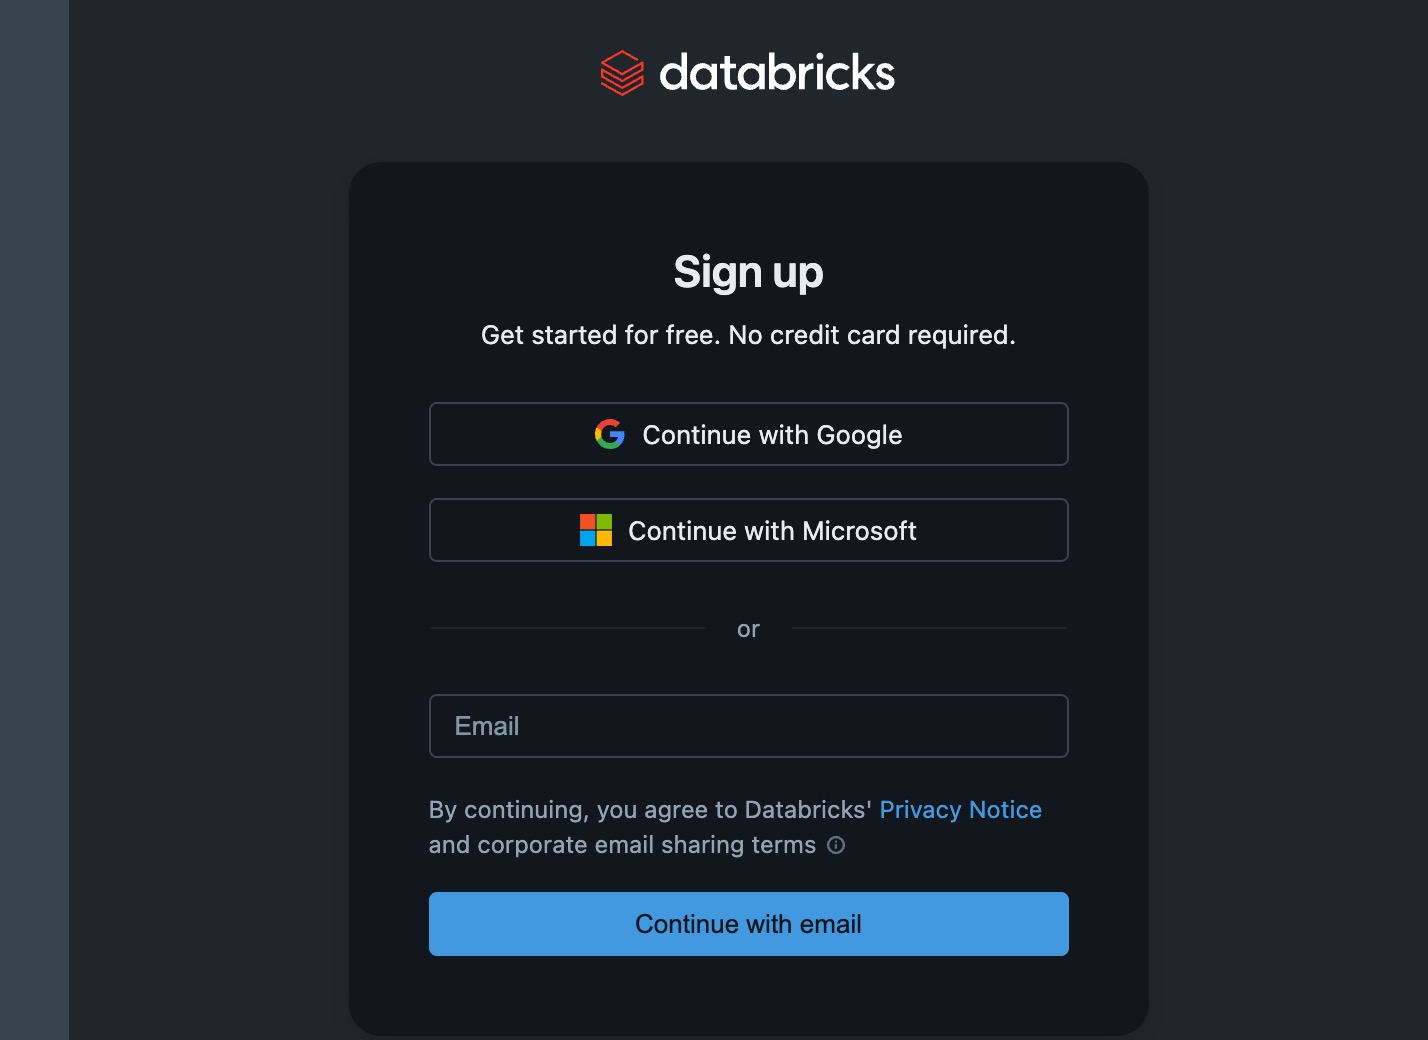The height and width of the screenshot is (1040, 1428).
Task: Click the 'or' divider label
Action: pyautogui.click(x=748, y=629)
